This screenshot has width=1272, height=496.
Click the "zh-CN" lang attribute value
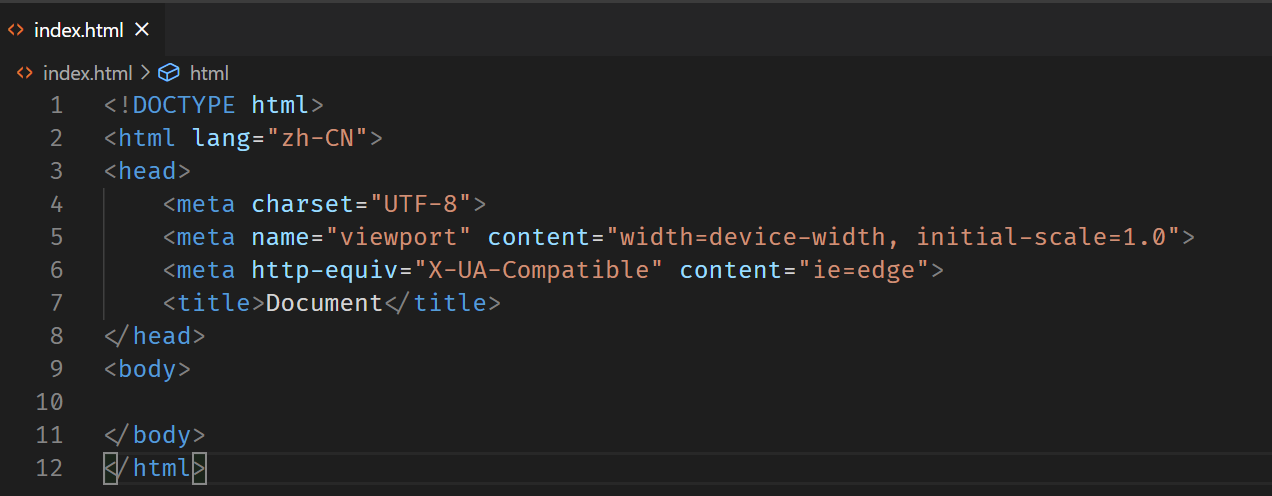click(317, 138)
